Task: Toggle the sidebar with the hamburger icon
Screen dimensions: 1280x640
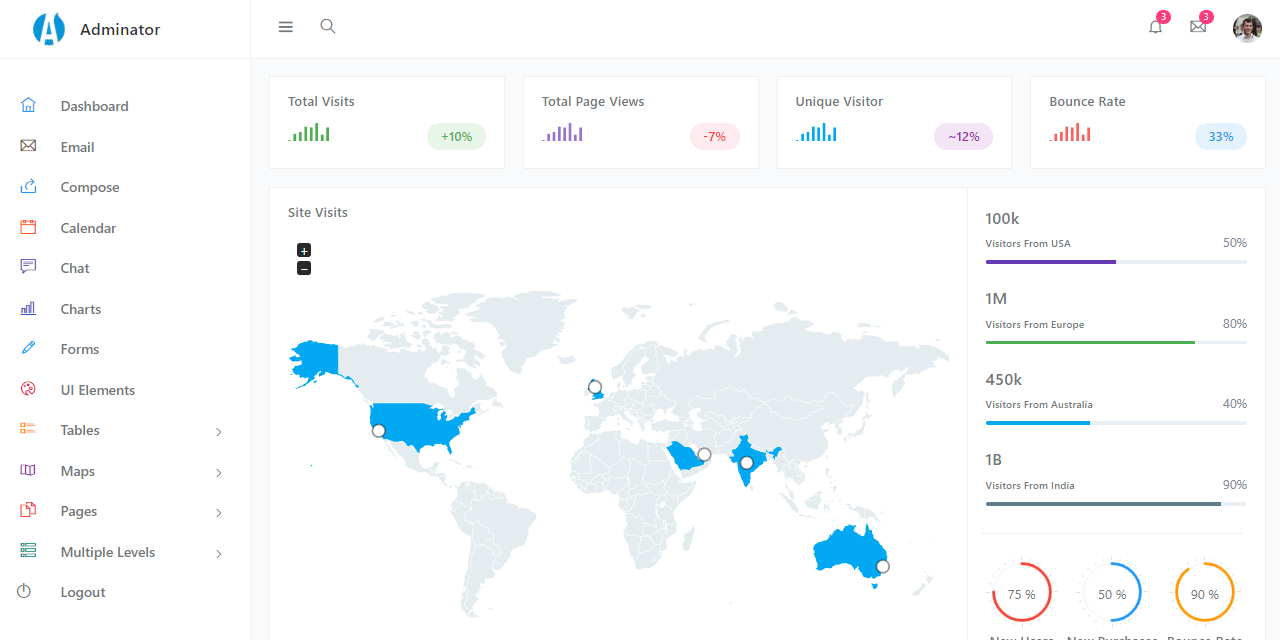Action: pyautogui.click(x=286, y=27)
